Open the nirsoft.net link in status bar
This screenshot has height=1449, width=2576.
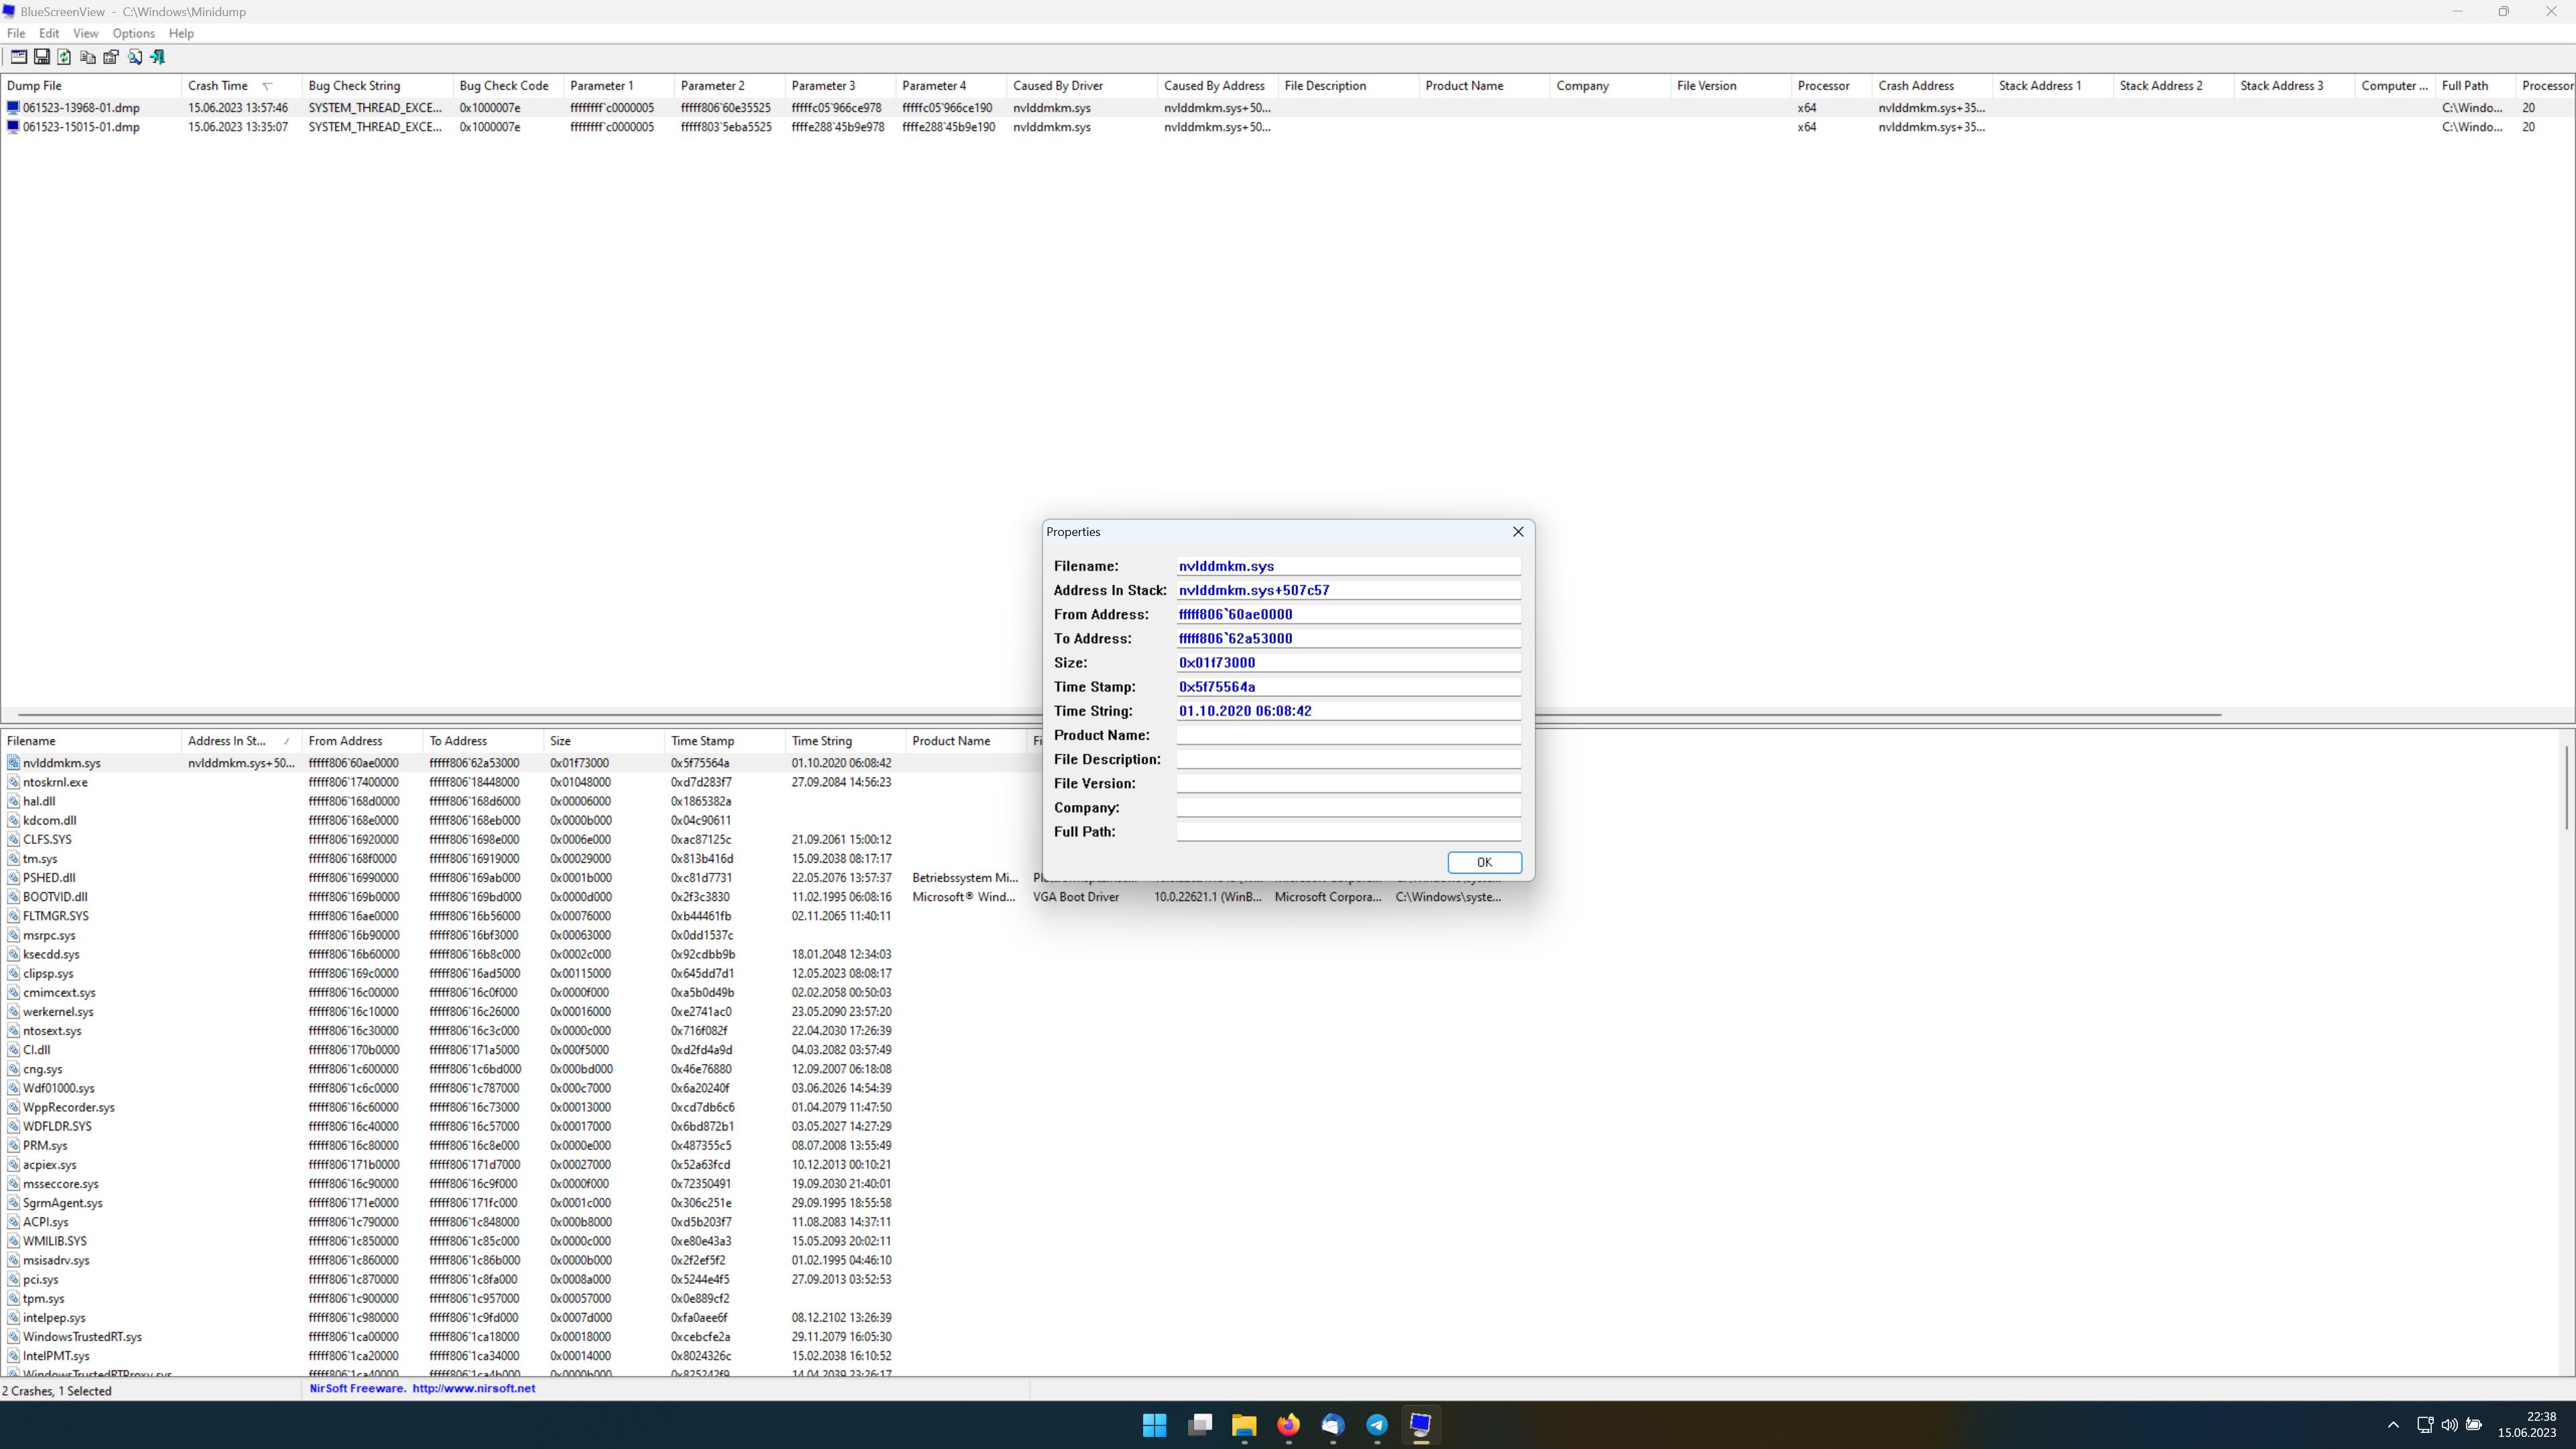point(473,1389)
